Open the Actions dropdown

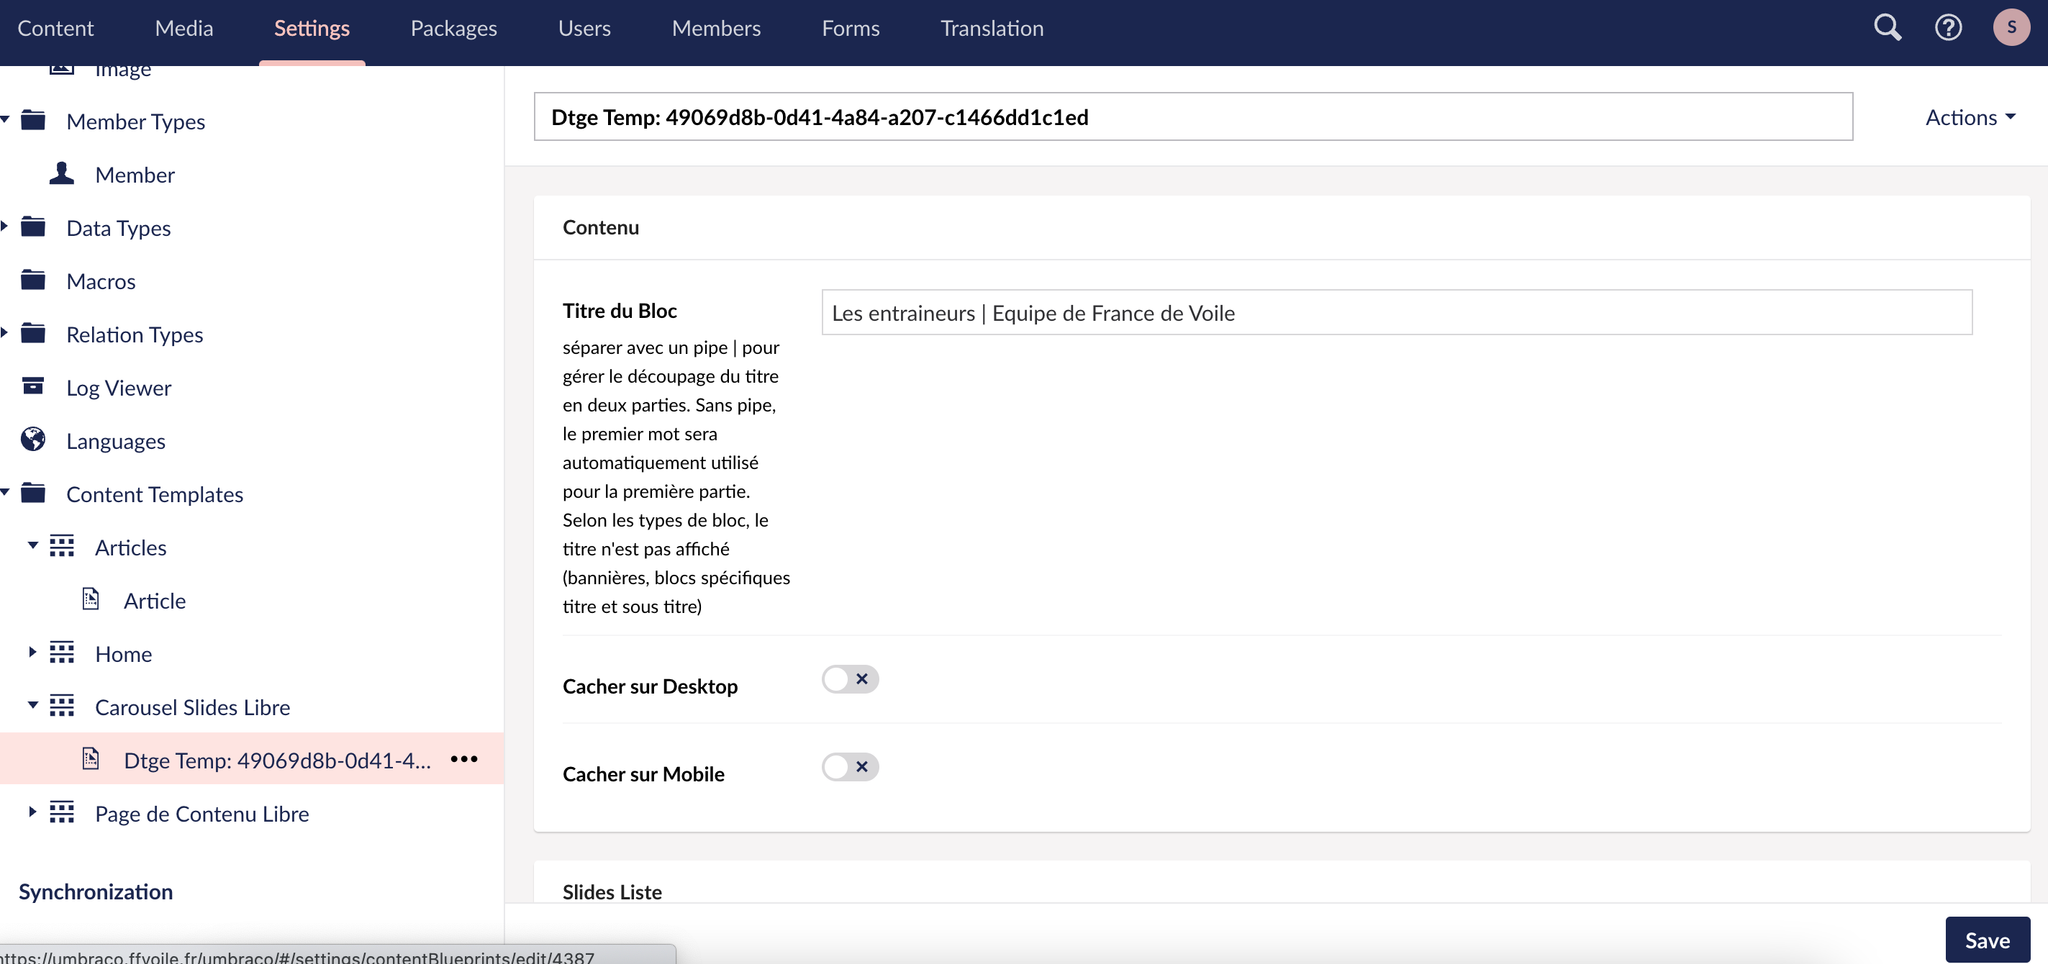1970,117
